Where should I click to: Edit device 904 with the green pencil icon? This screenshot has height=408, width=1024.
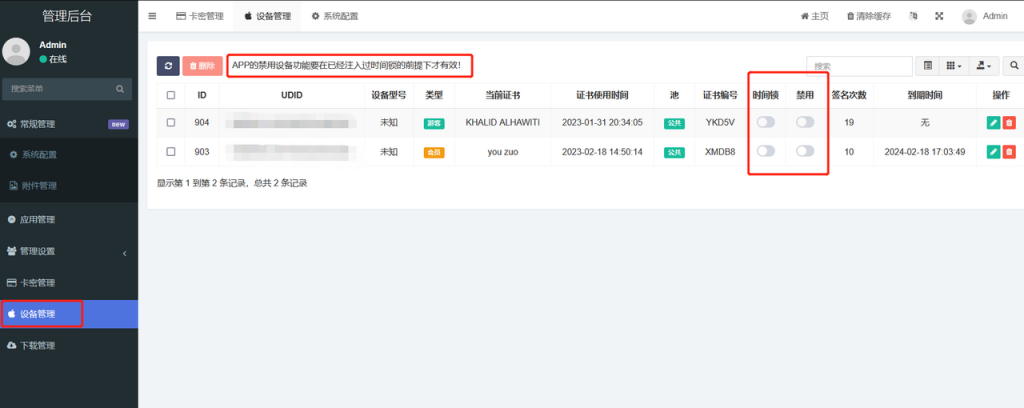[993, 123]
